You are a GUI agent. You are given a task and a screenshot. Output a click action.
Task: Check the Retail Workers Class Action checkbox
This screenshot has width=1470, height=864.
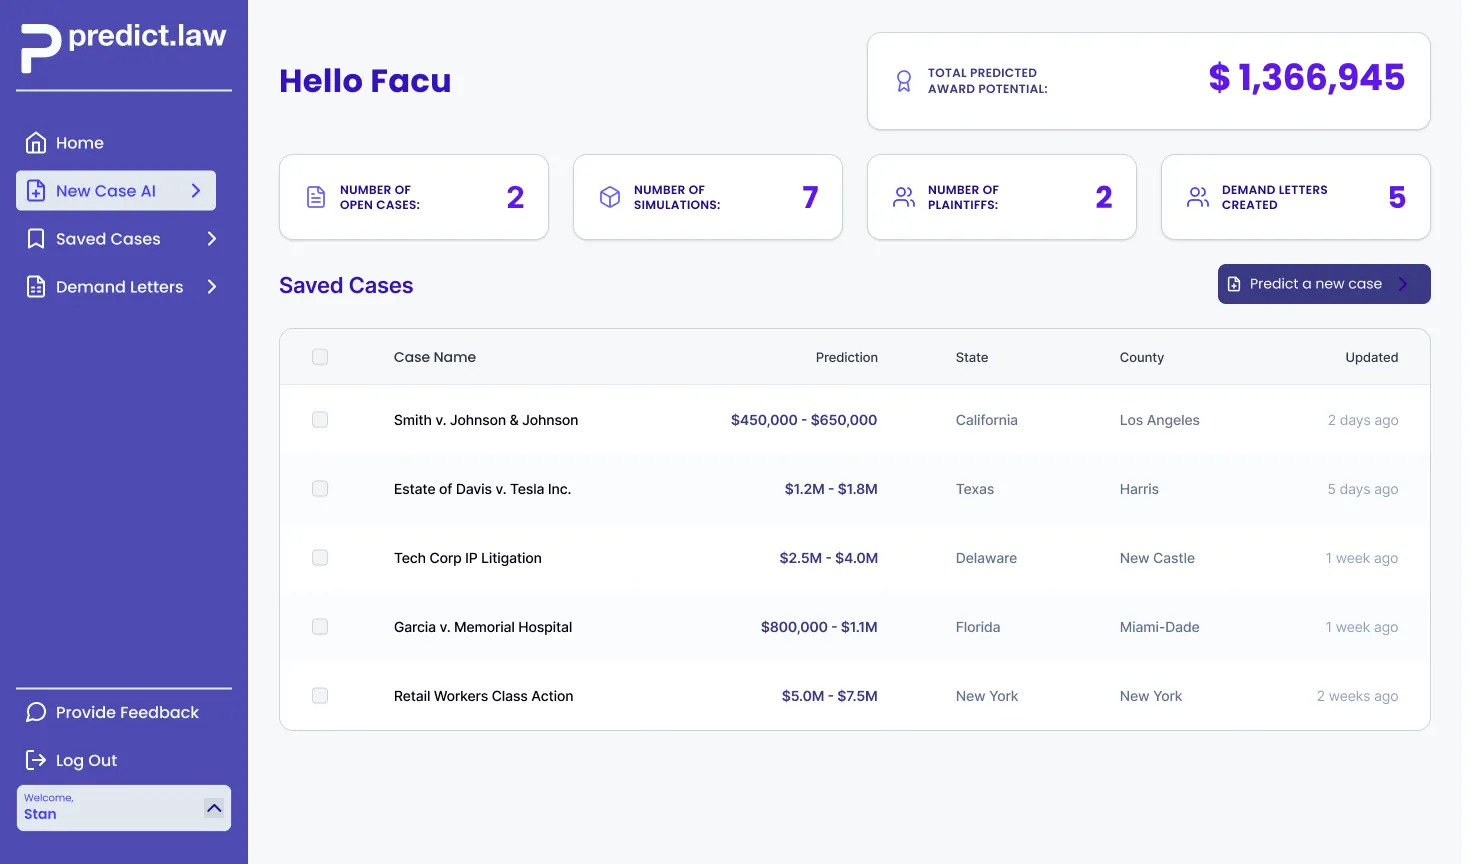(320, 696)
